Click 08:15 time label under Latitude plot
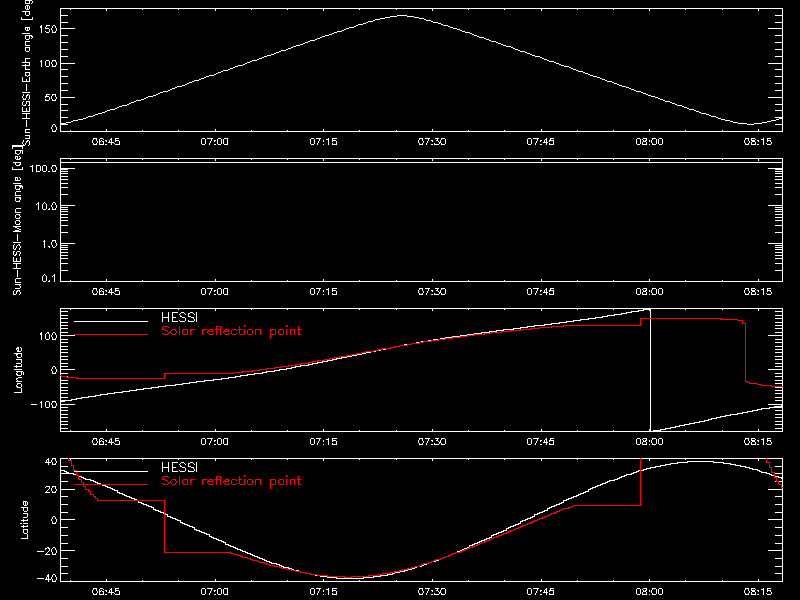Screen dimensions: 800x600 pyautogui.click(x=758, y=592)
